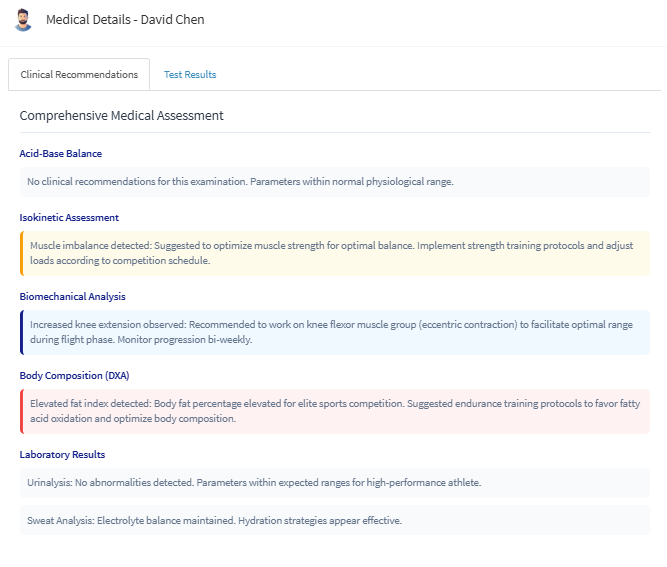Image resolution: width=667 pixels, height=567 pixels.
Task: Click the 'No clinical recommendations' acid-base note
Action: click(240, 182)
